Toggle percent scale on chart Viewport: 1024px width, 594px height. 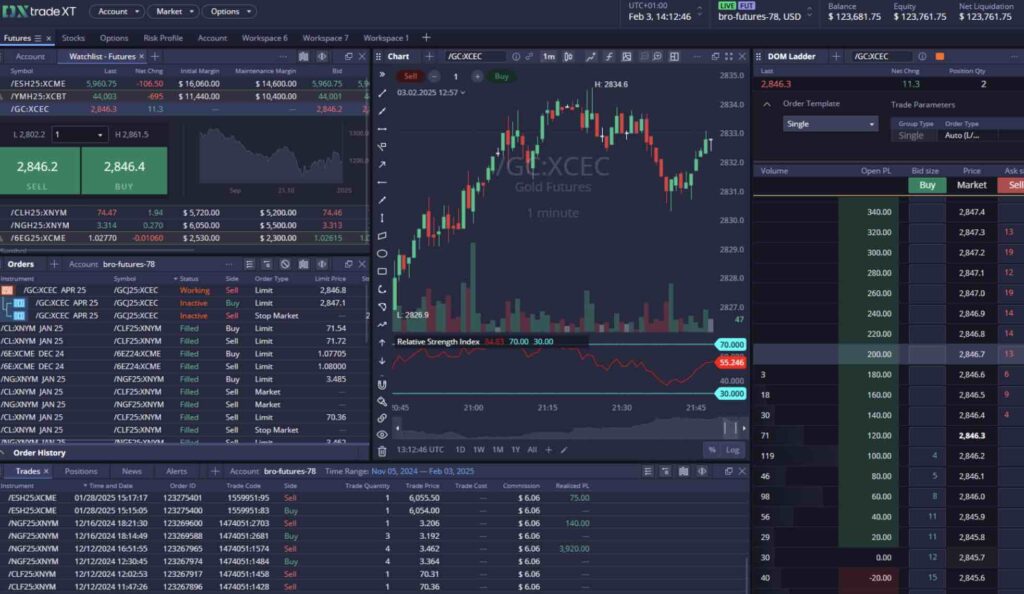[x=711, y=450]
